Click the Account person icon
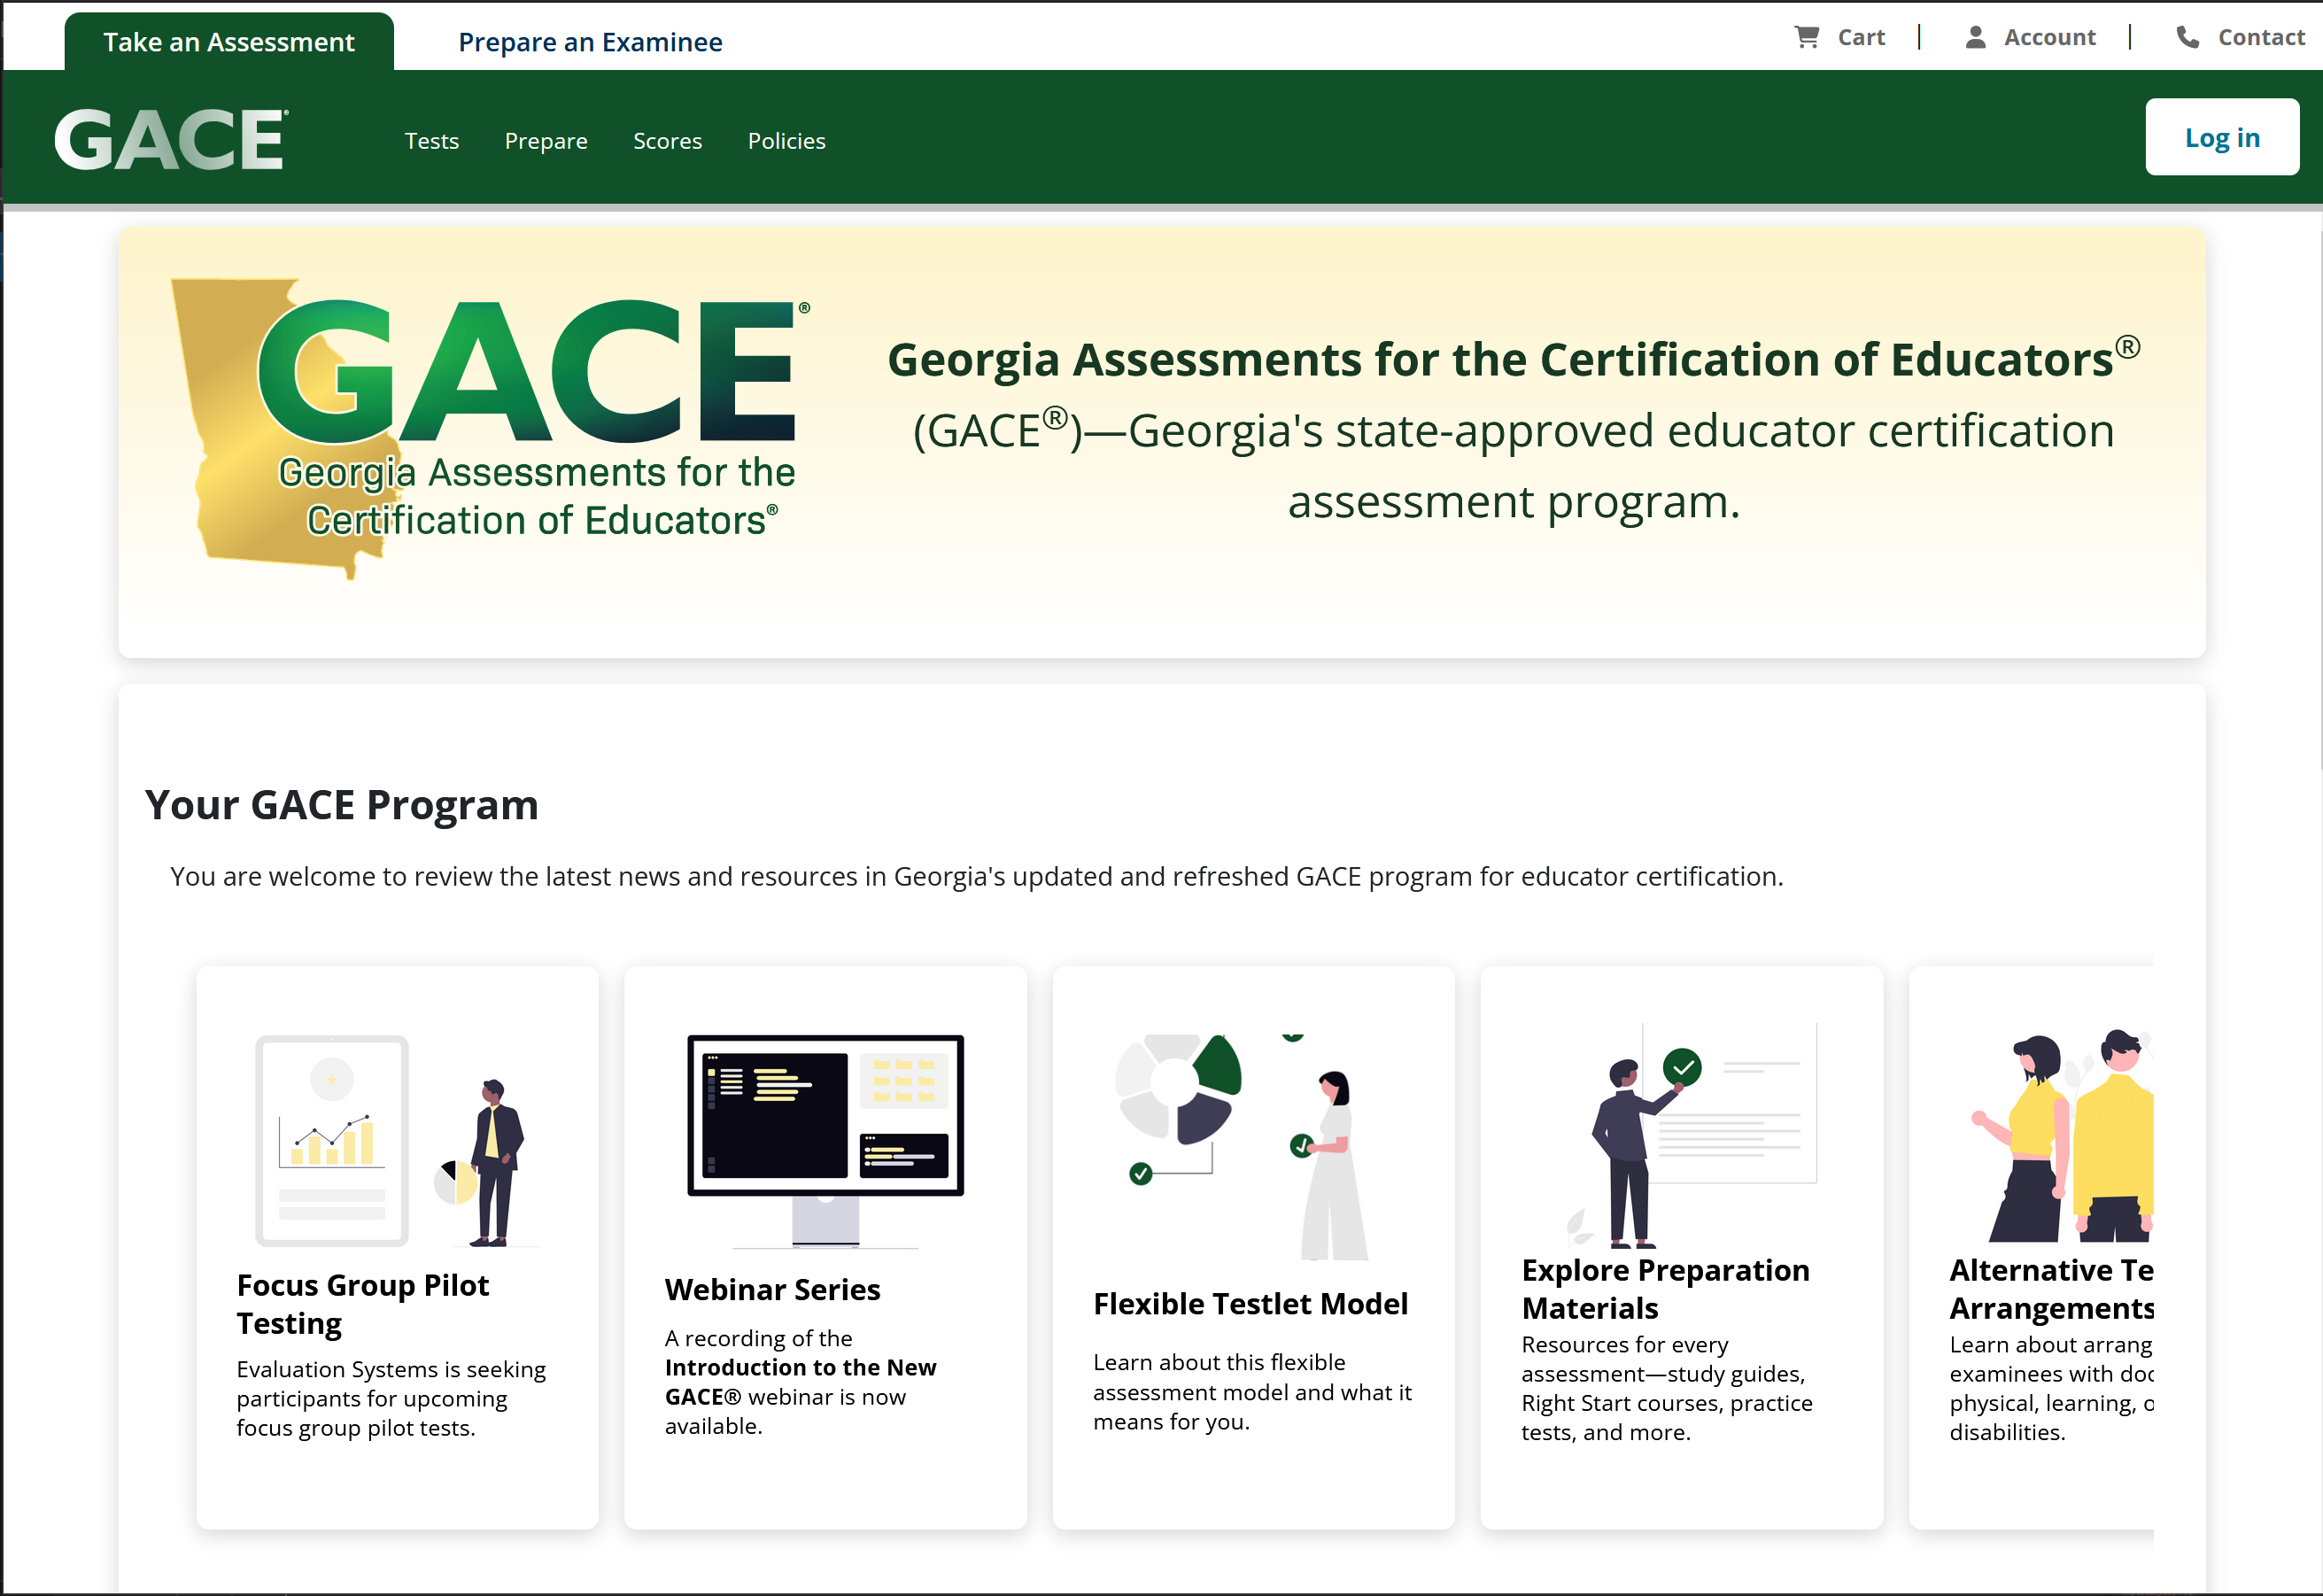Image resolution: width=2323 pixels, height=1596 pixels. 1975,37
